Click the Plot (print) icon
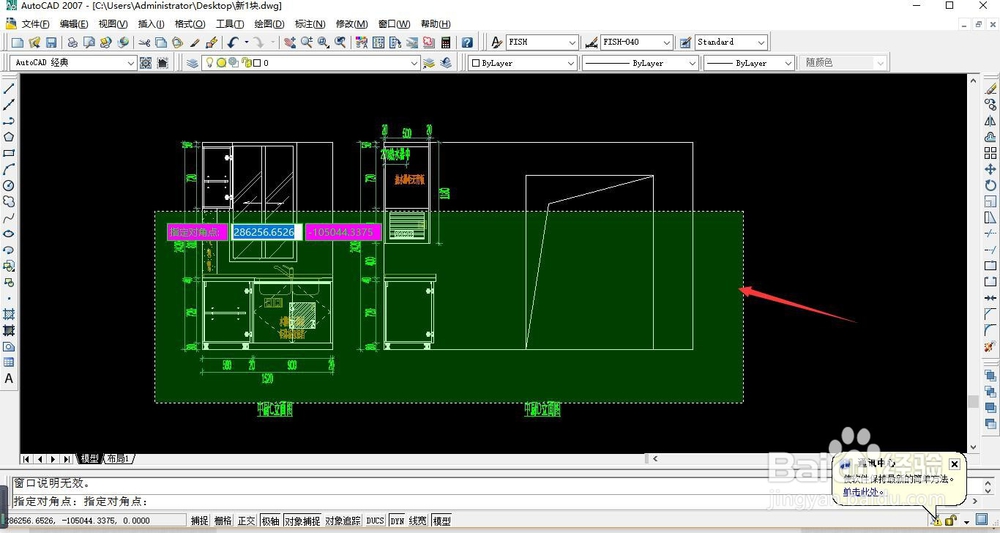The width and height of the screenshot is (1000, 533). pyautogui.click(x=72, y=43)
